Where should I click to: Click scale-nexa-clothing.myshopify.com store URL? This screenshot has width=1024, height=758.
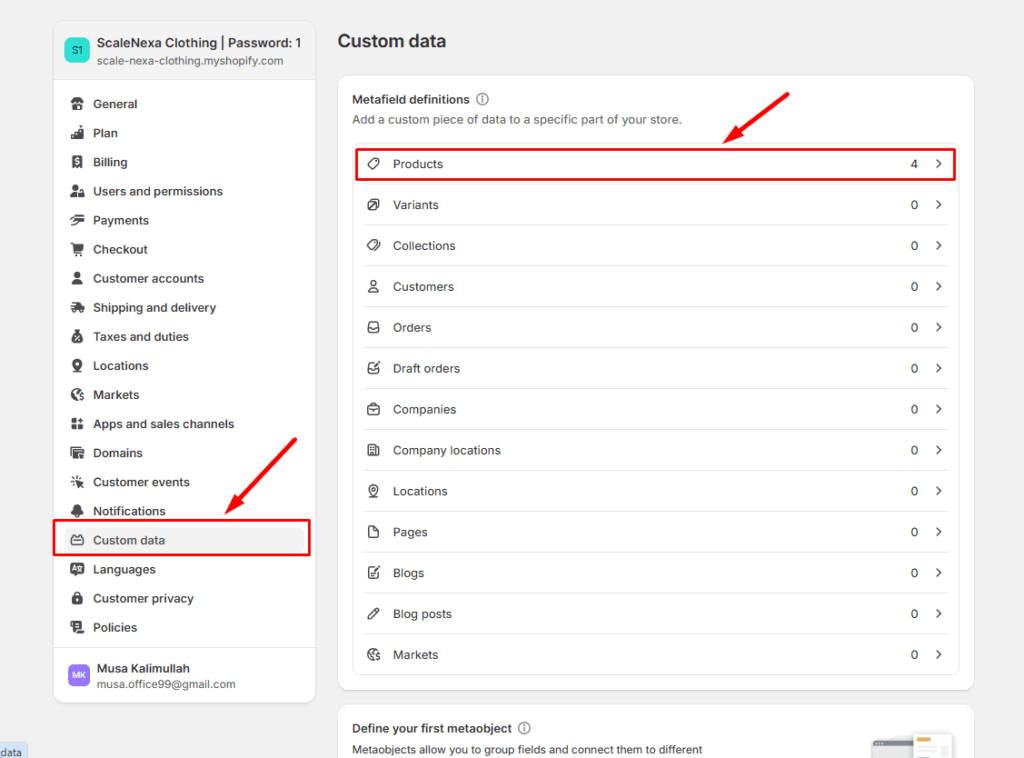[190, 61]
